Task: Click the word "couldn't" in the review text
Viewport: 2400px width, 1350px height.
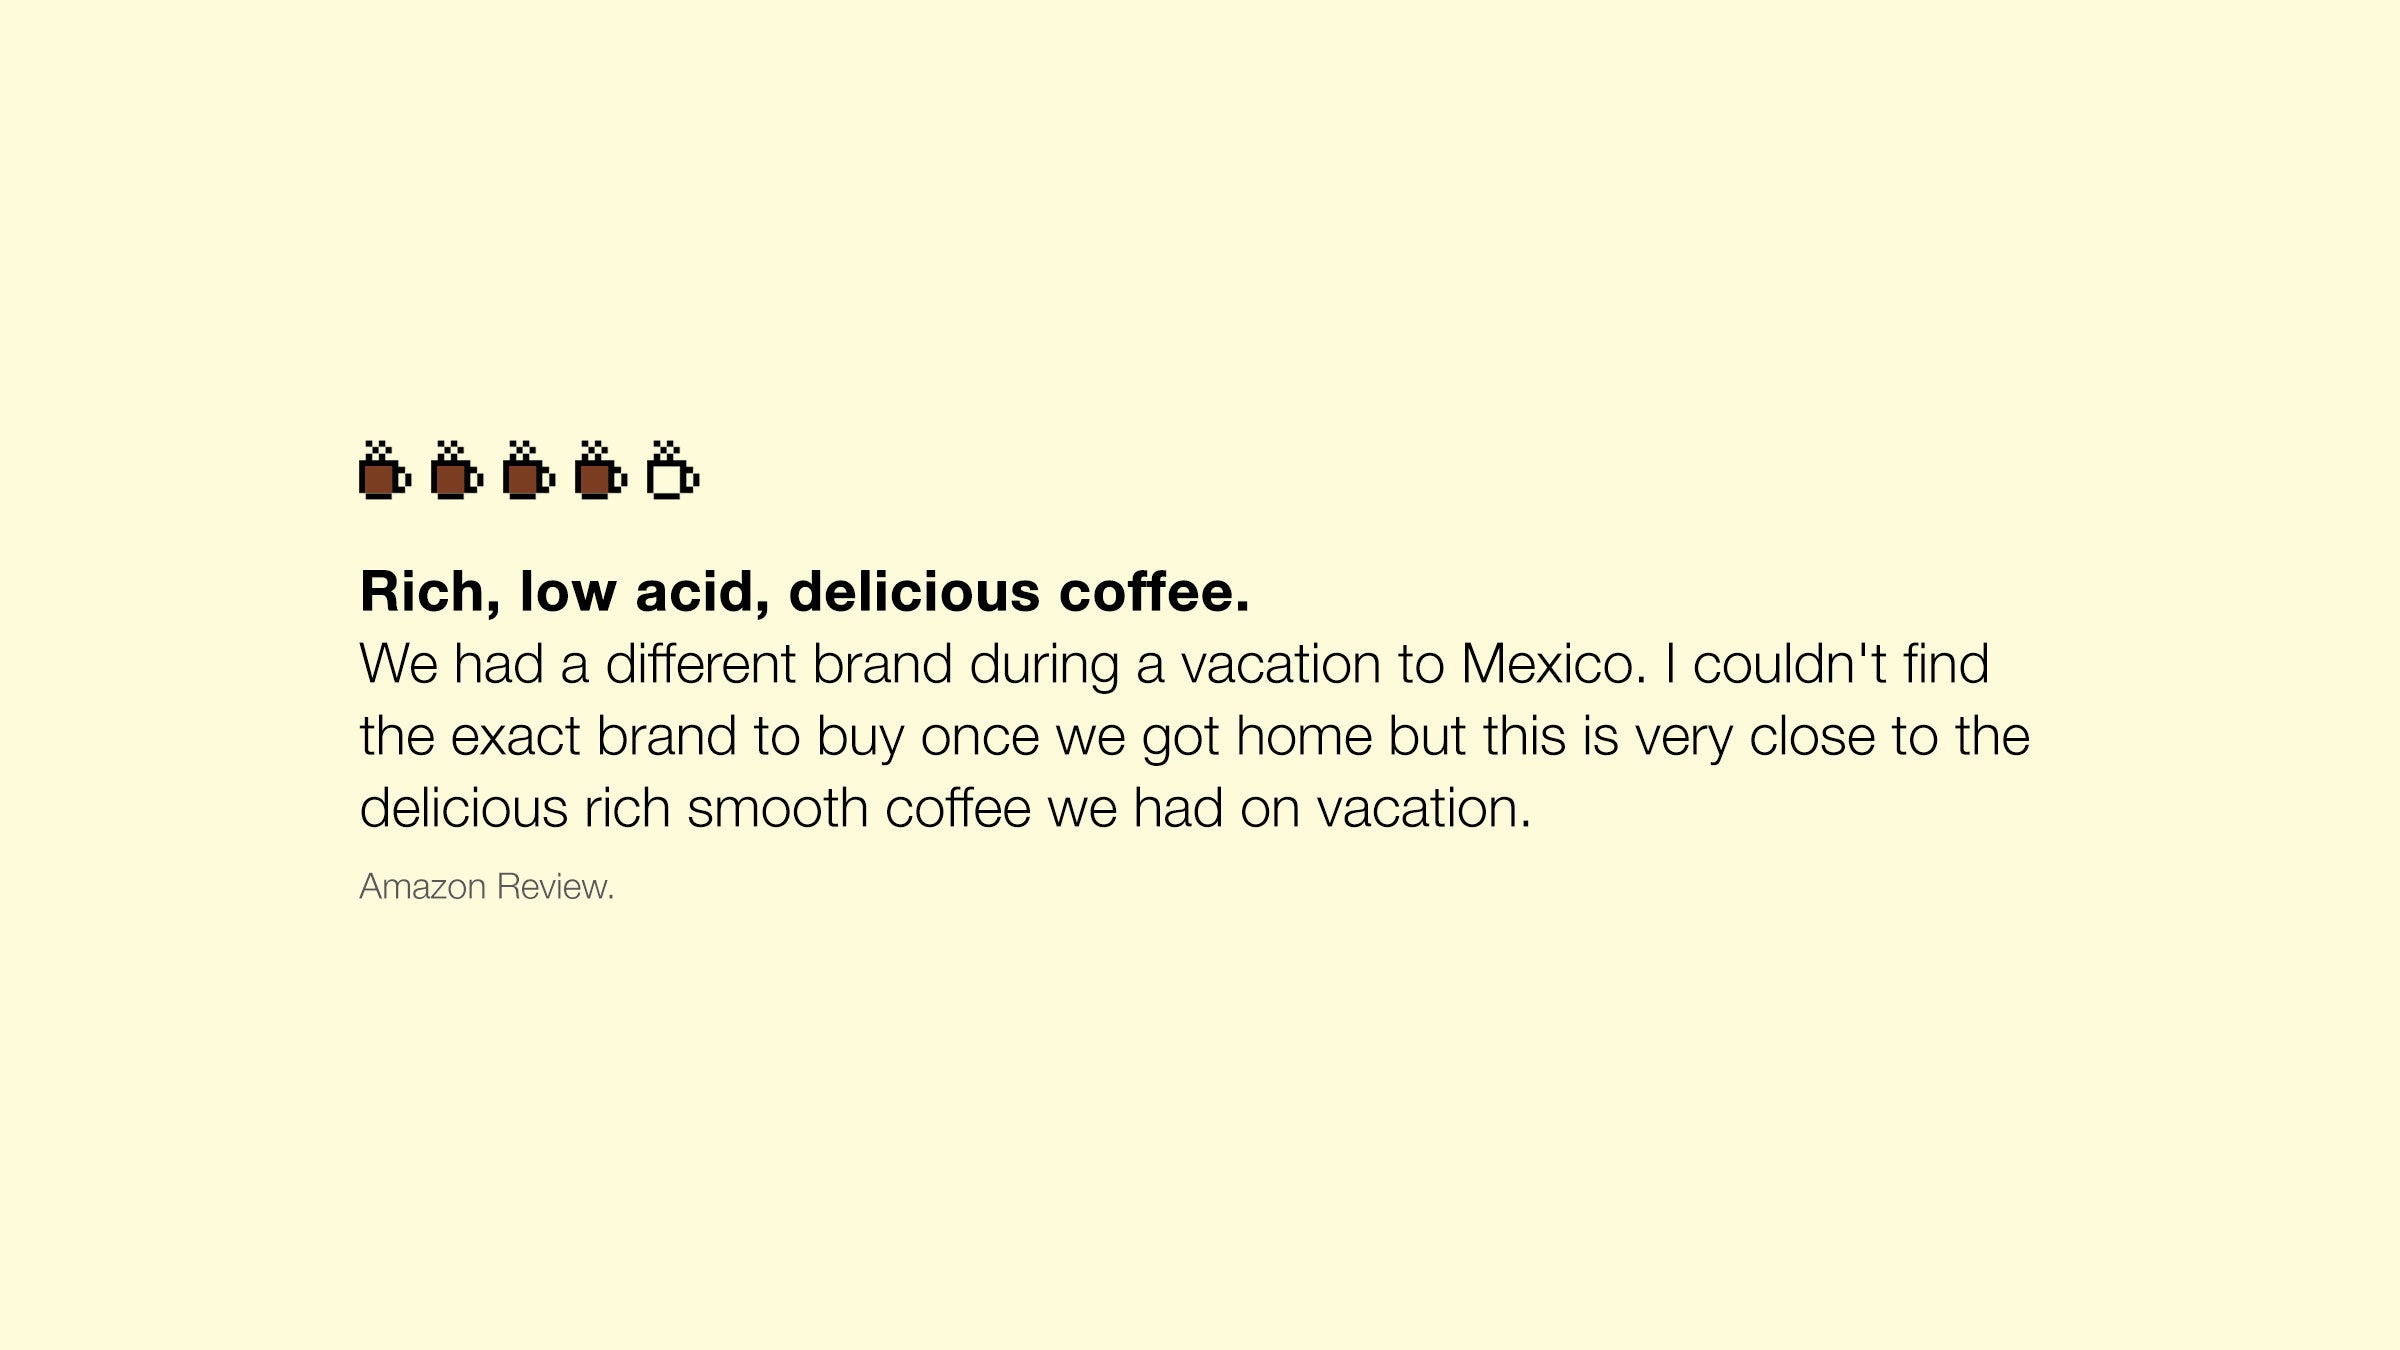Action: 1789,665
